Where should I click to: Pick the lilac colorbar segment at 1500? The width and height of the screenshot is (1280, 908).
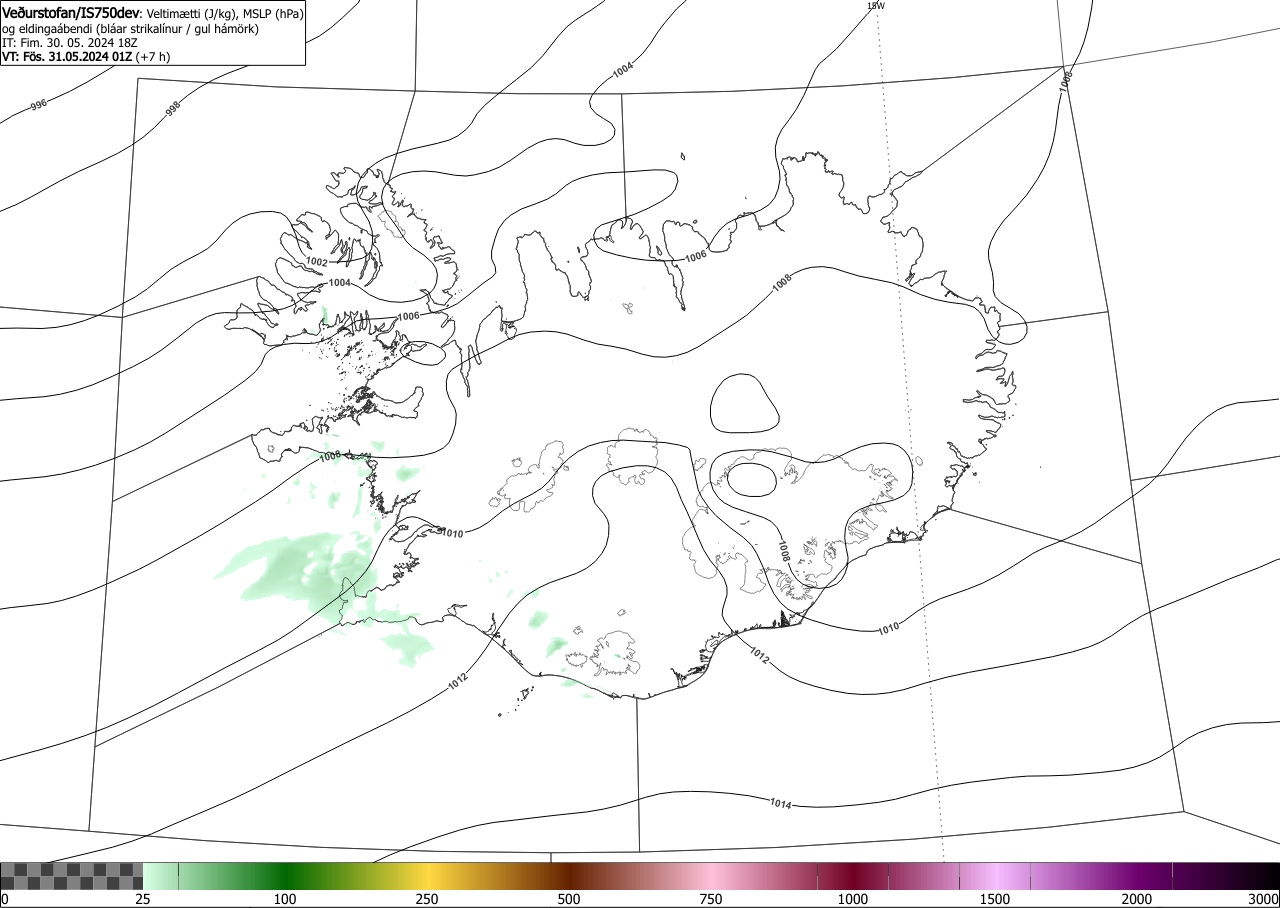coord(995,876)
